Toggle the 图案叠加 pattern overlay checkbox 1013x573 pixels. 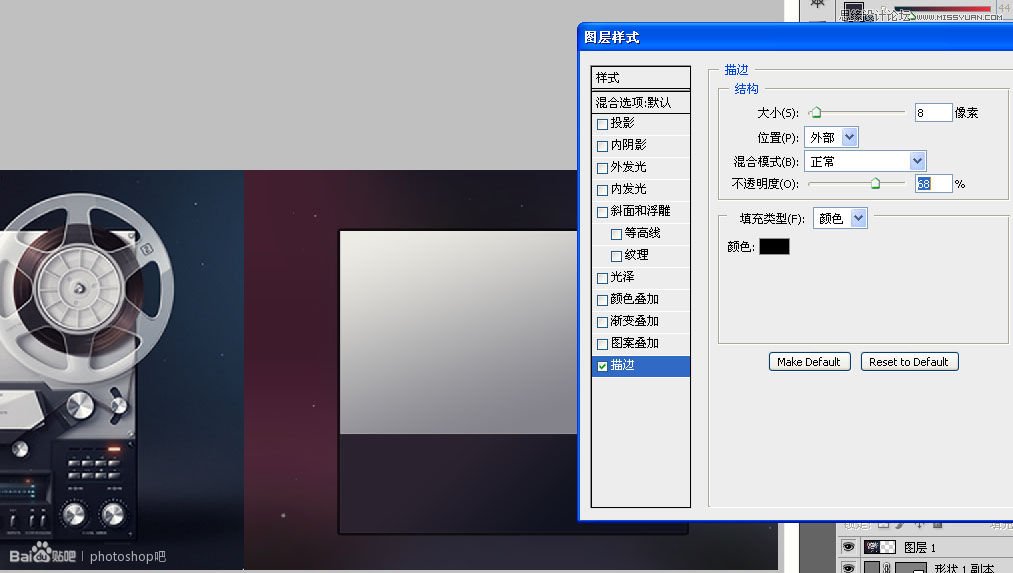(602, 344)
